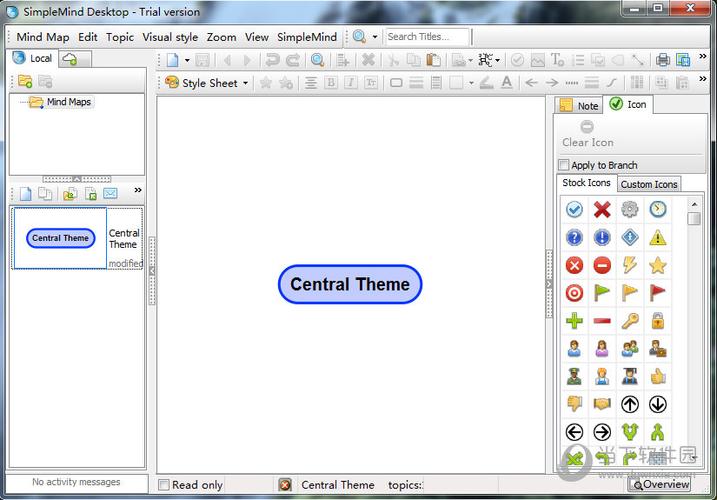Screen dimensions: 717x500
Task: Open the new mind map dropdown arrow
Action: (x=187, y=60)
